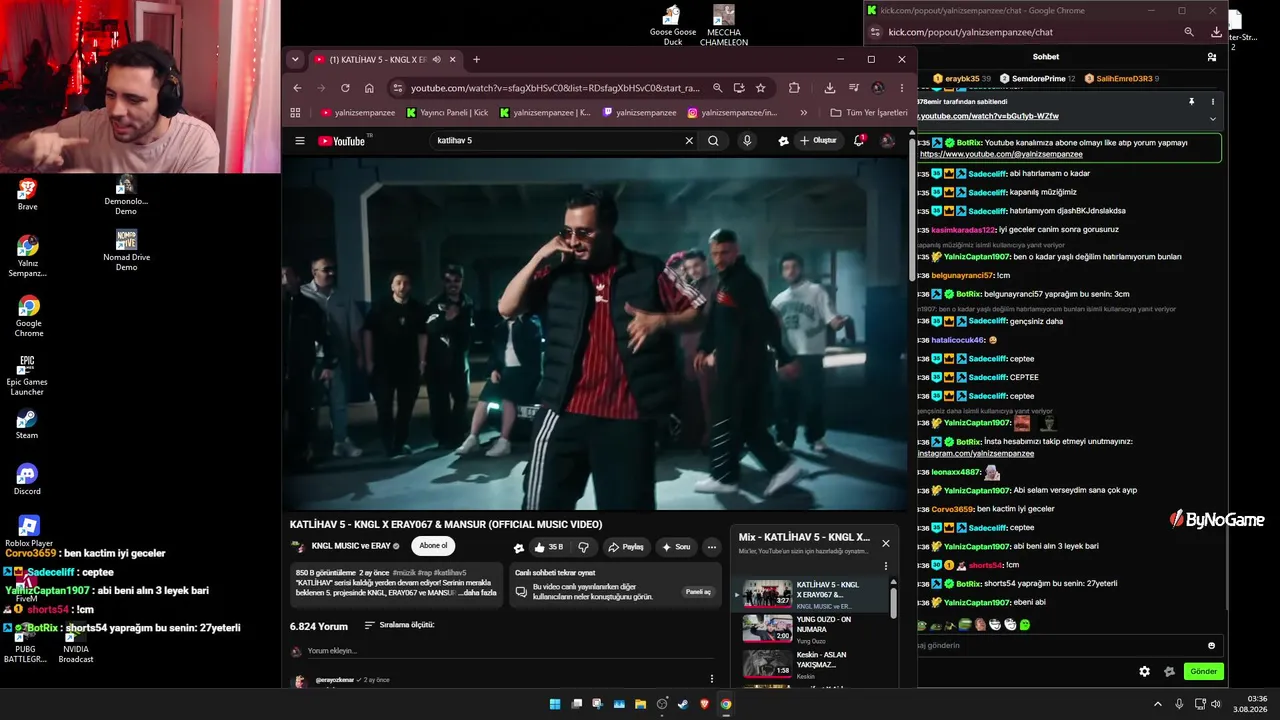Open live chat replay with Paneli aç
Viewport: 1280px width, 720px height.
pos(698,592)
